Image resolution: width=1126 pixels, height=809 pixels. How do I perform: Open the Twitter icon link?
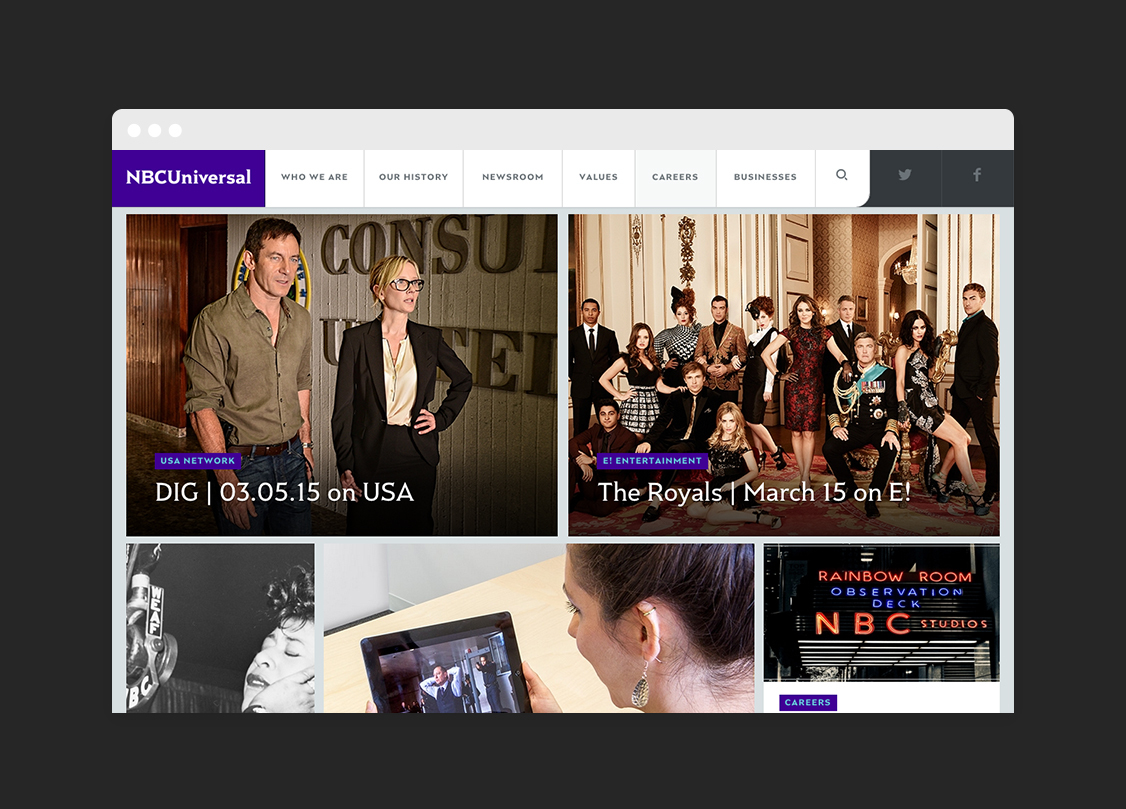pyautogui.click(x=905, y=176)
